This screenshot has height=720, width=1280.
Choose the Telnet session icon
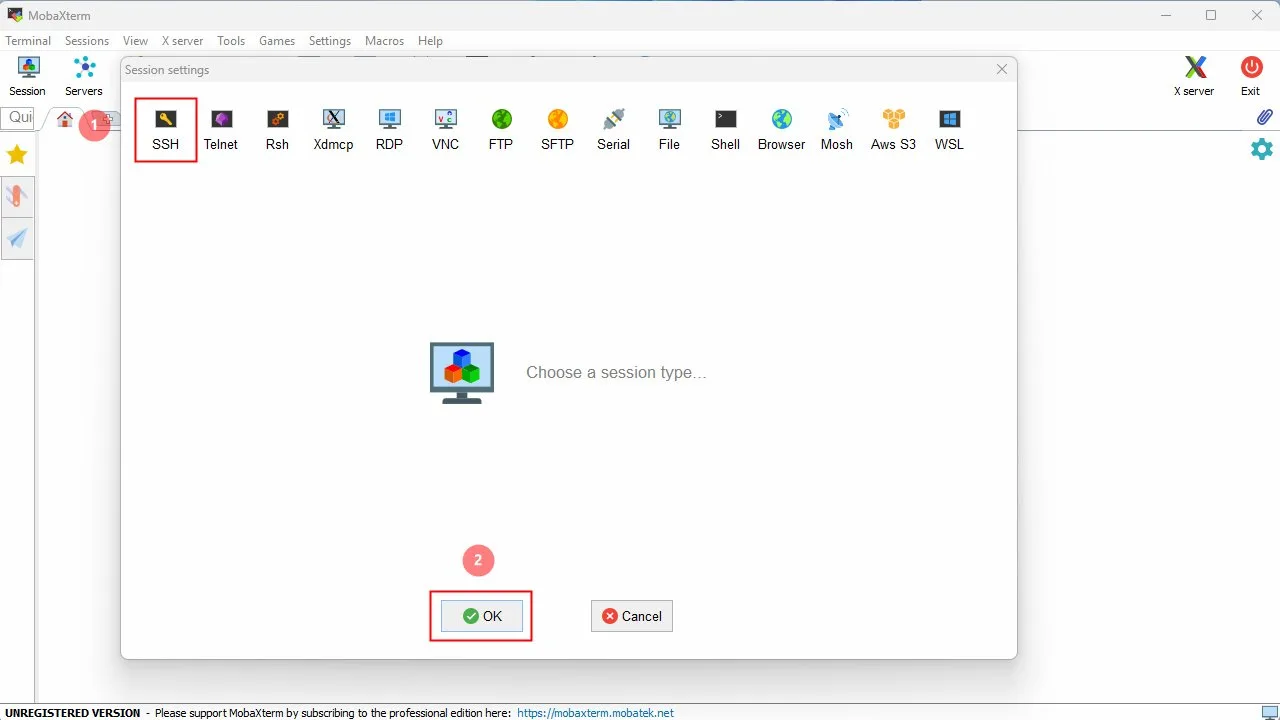[221, 130]
